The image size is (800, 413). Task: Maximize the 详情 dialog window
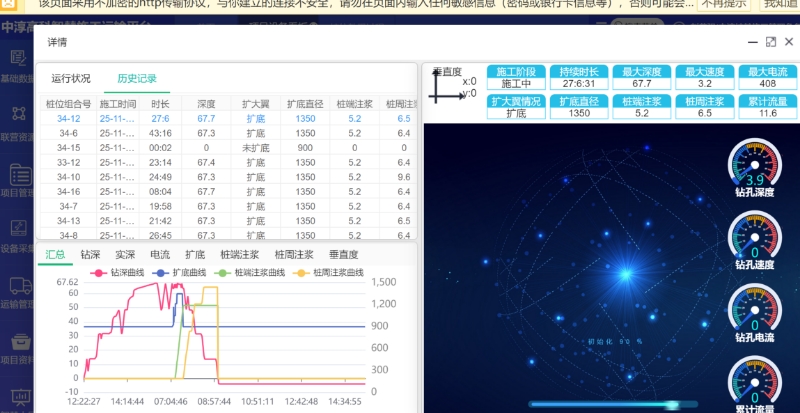coord(770,42)
